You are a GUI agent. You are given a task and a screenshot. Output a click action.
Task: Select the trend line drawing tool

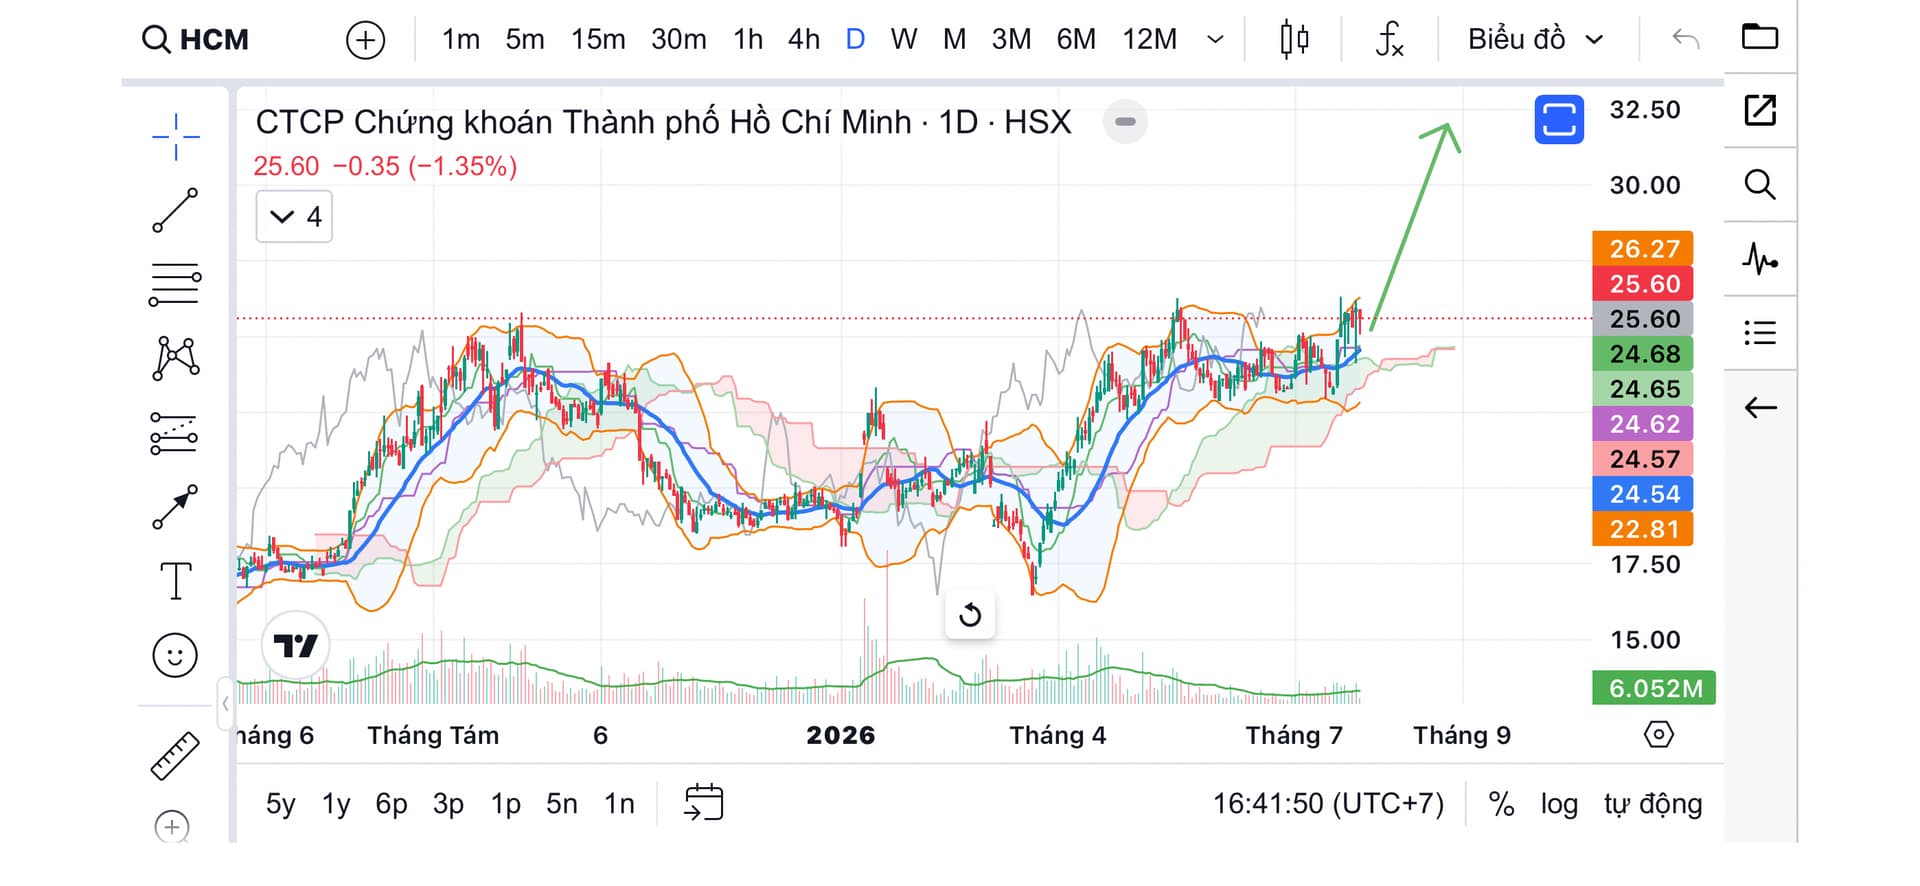(175, 210)
